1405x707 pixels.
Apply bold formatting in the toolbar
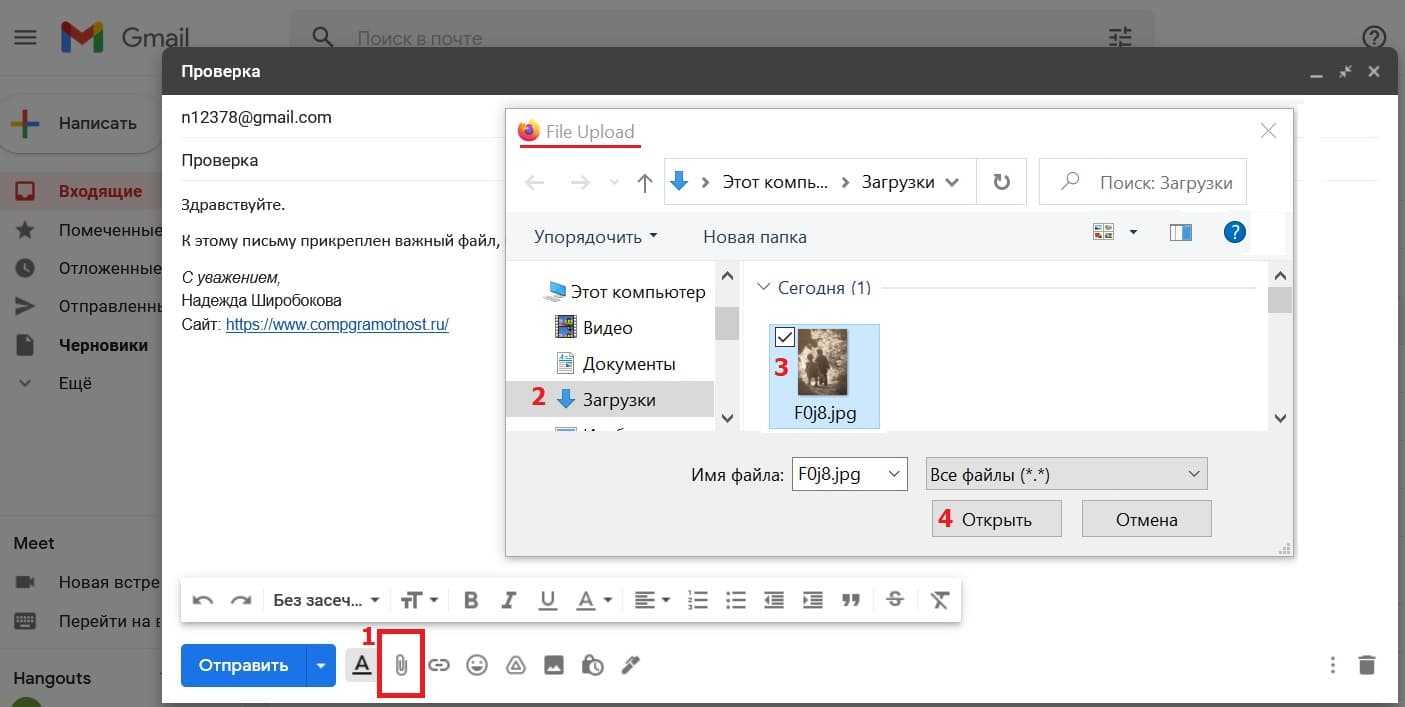click(x=471, y=600)
